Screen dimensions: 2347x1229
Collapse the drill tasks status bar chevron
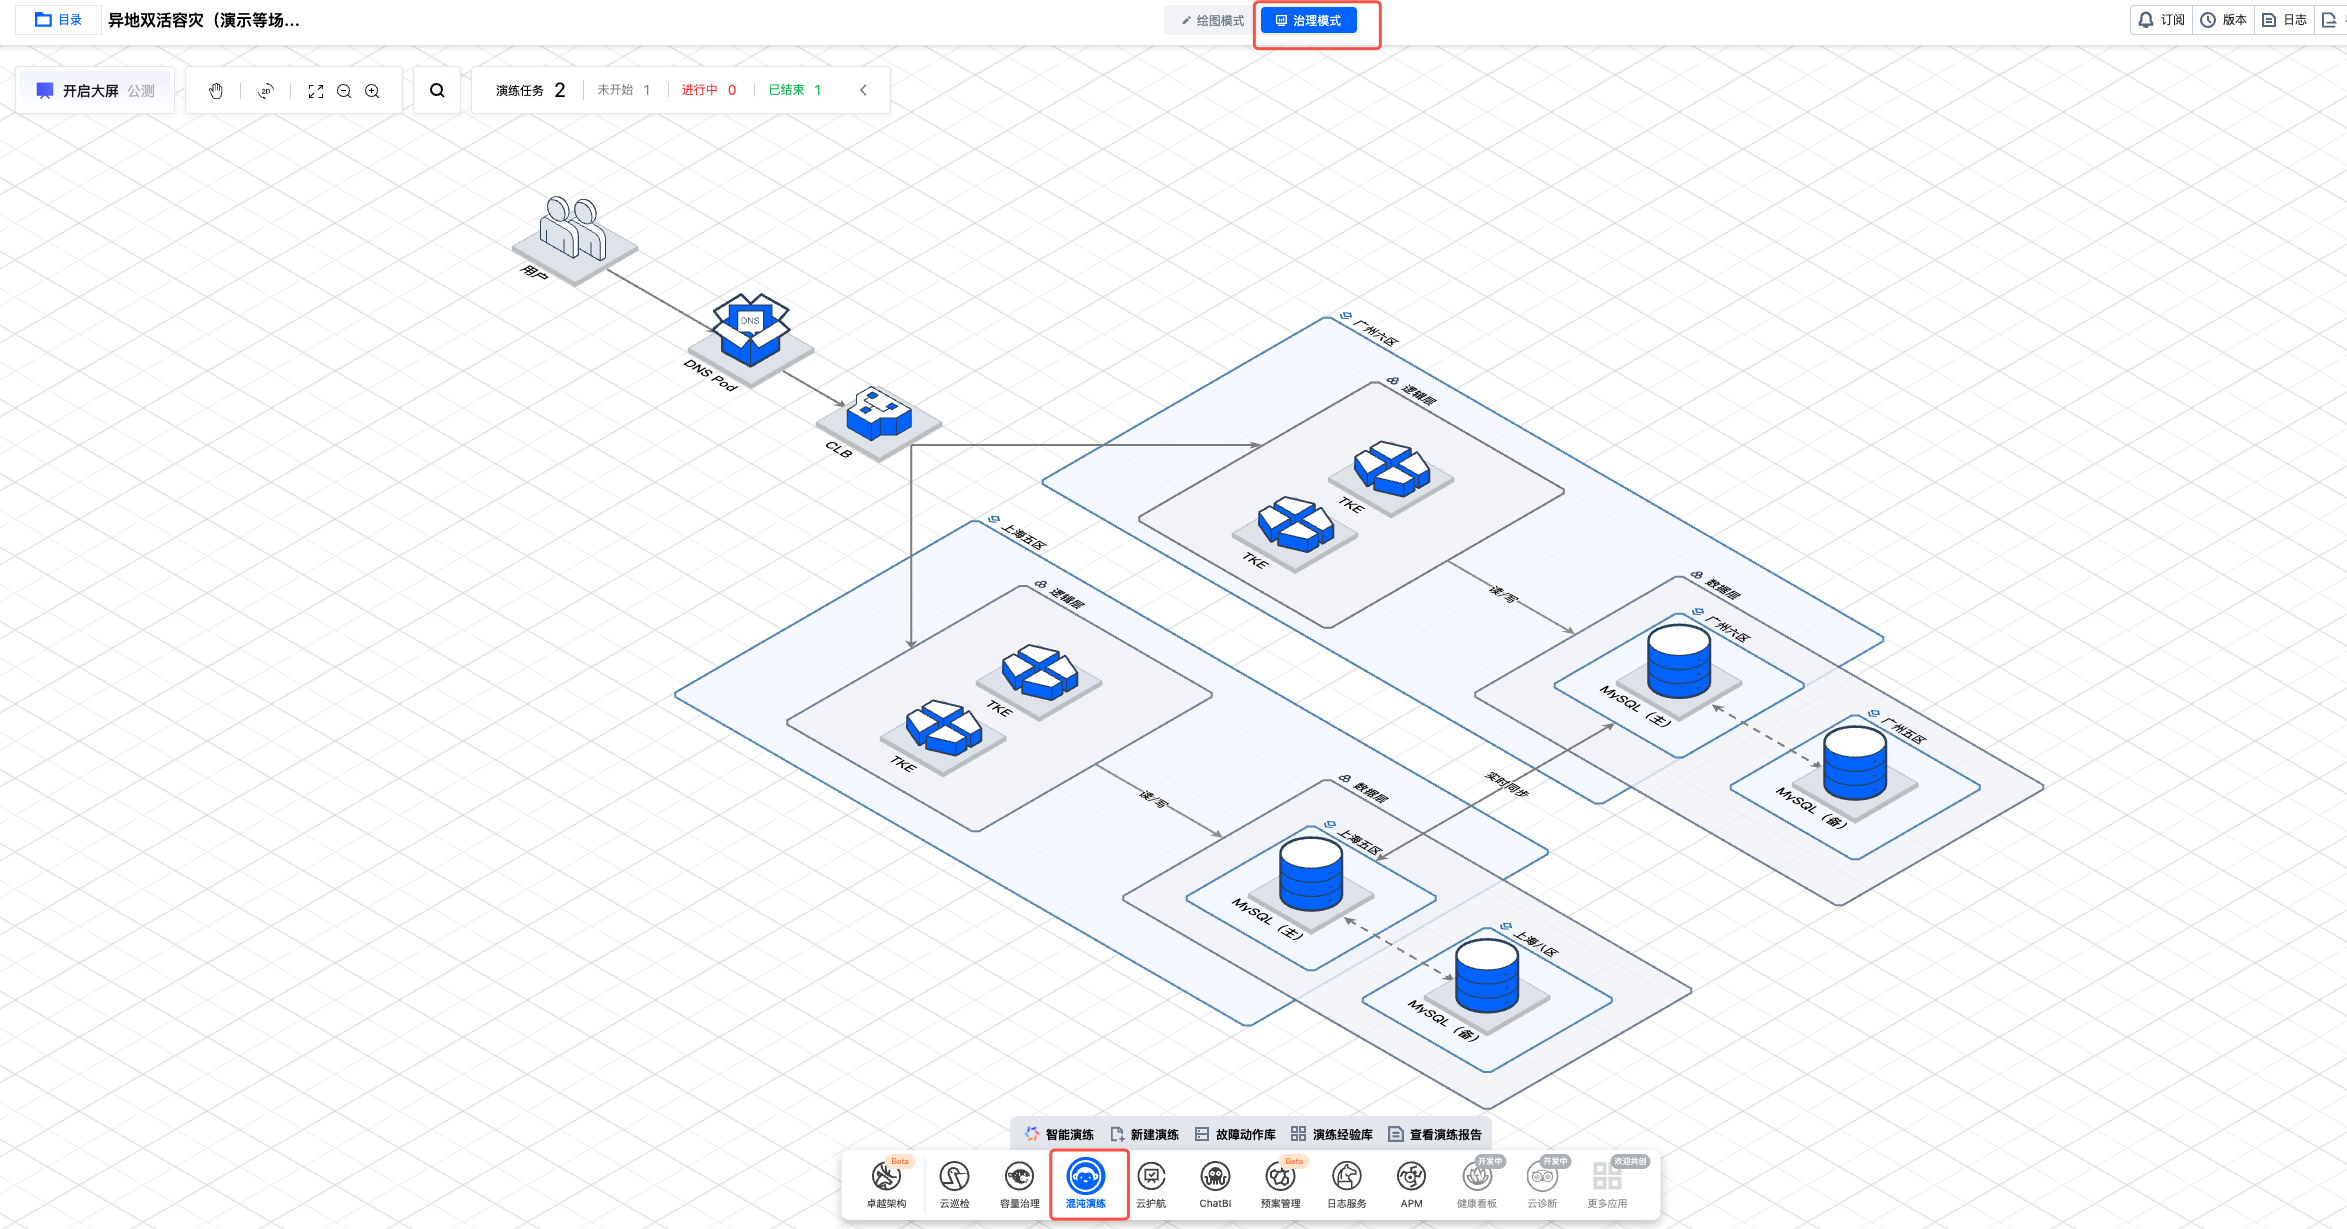tap(863, 90)
